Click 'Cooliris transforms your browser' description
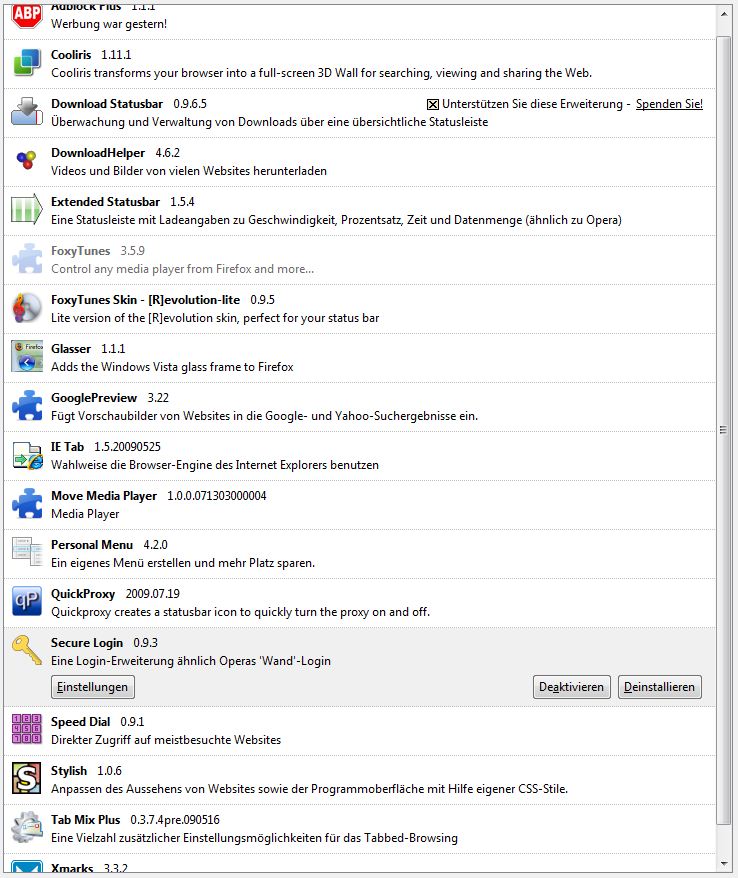738x878 pixels. (321, 73)
